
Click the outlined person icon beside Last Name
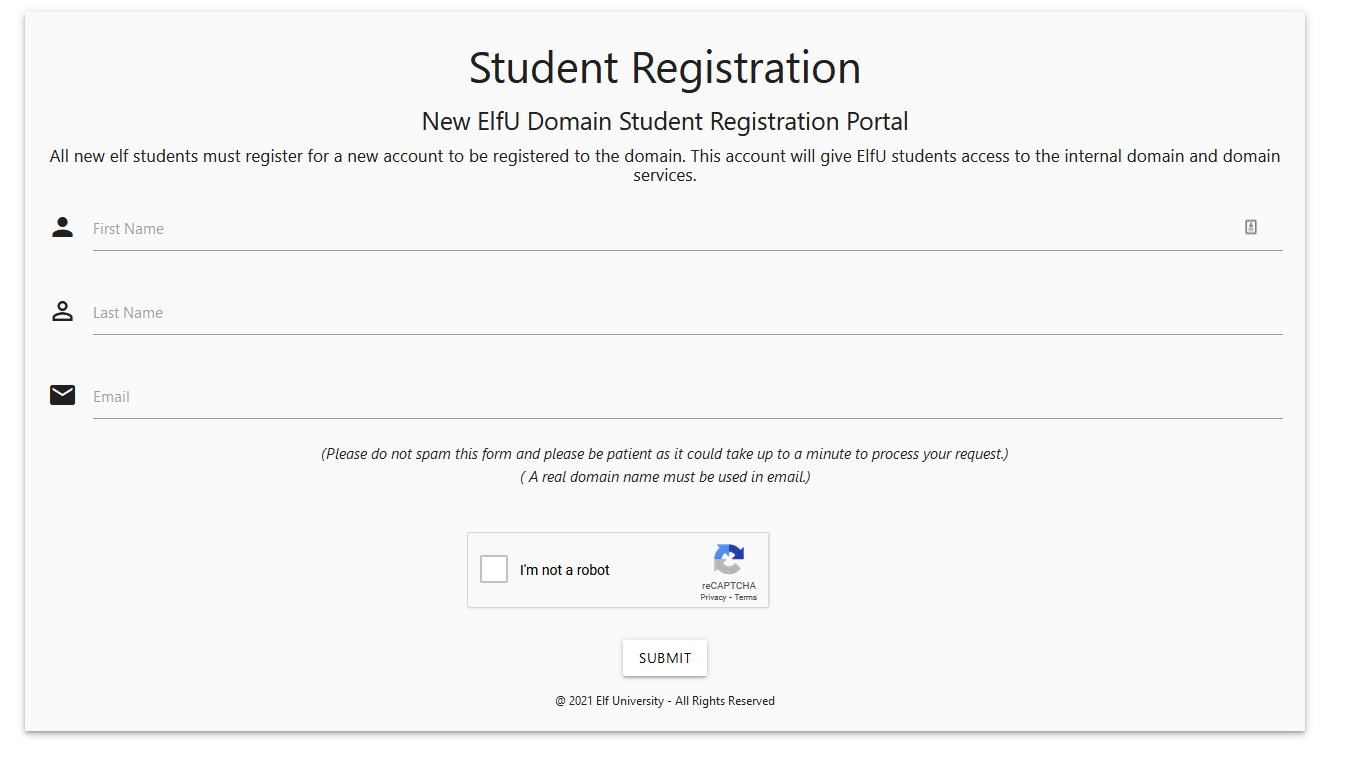tap(63, 311)
